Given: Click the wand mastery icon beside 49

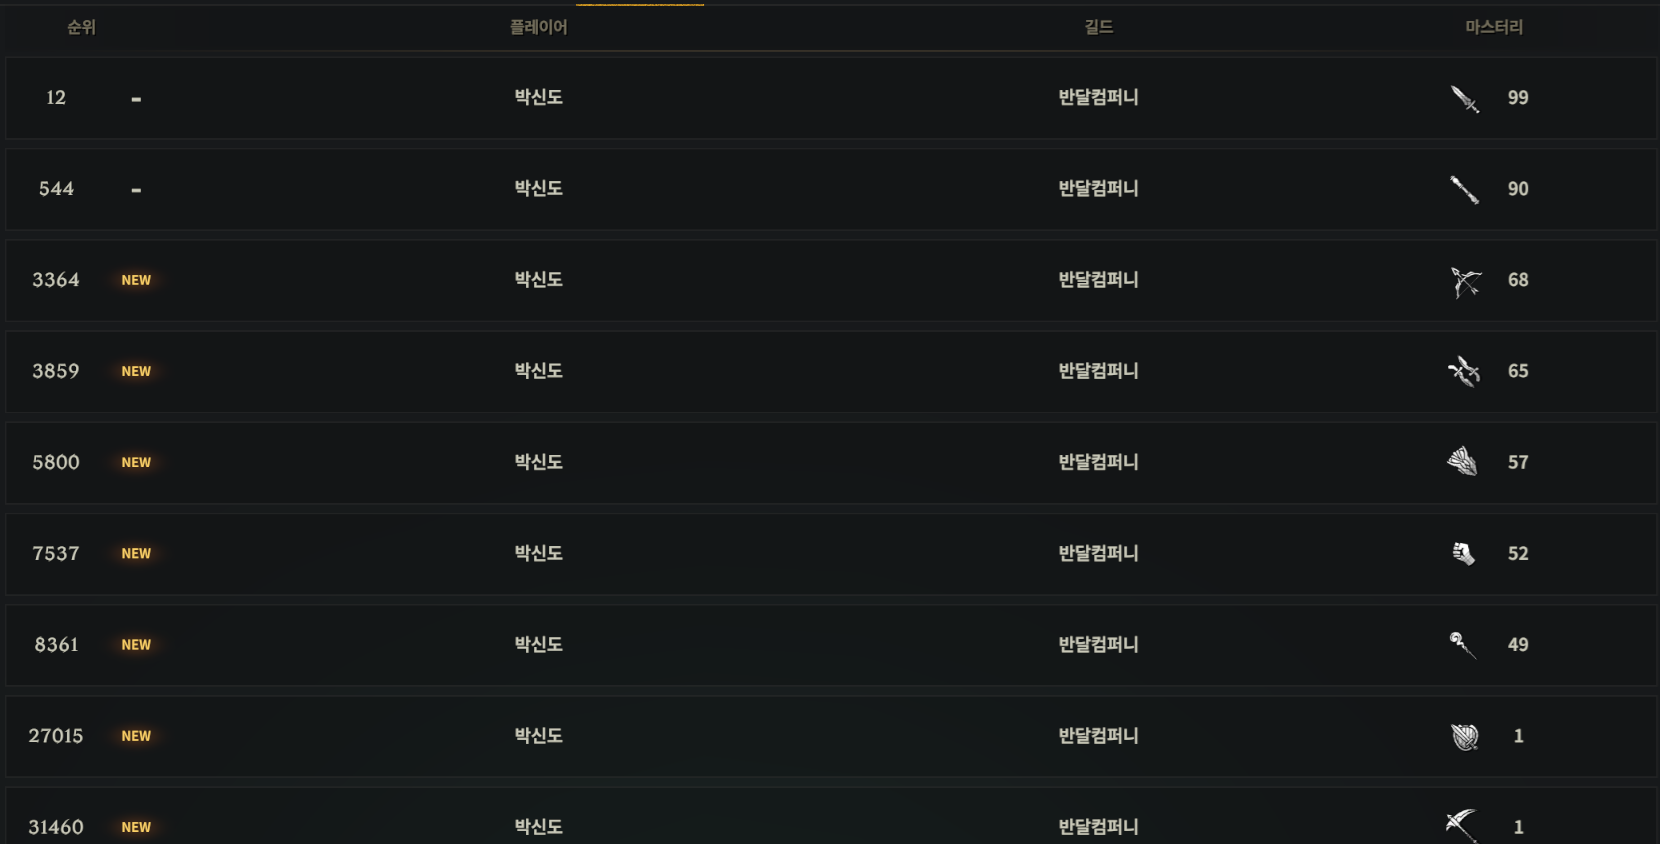Looking at the screenshot, I should coord(1463,645).
